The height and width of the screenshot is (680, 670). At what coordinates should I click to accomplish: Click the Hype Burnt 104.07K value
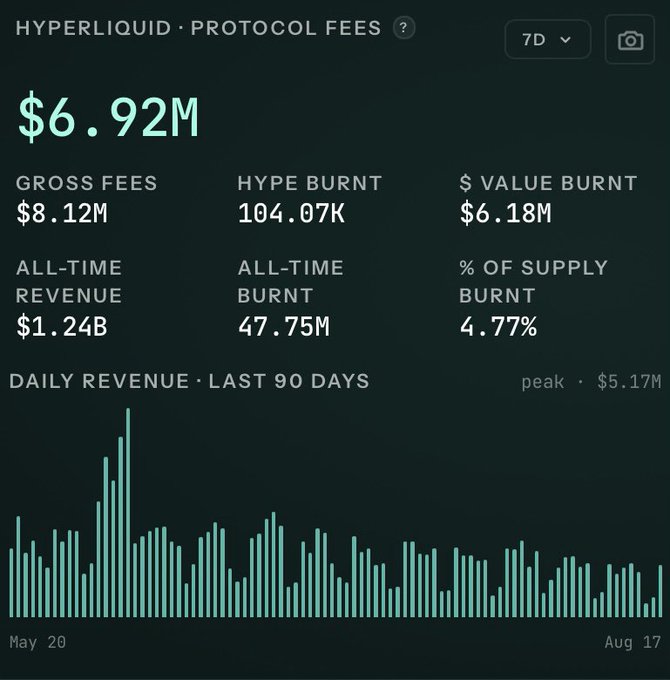click(291, 213)
